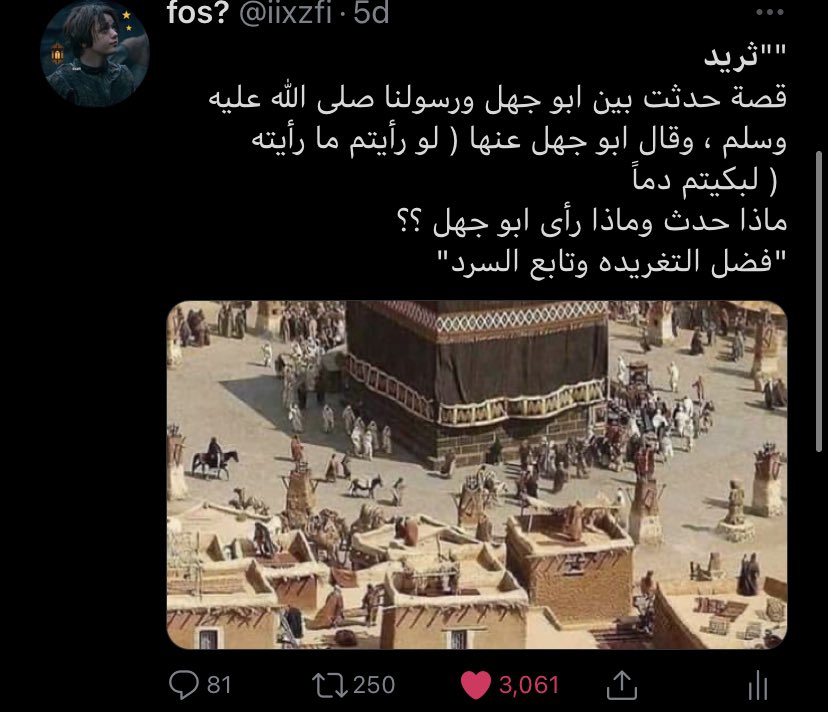This screenshot has height=712, width=828.
Task: Click the 250 retweets count
Action: tap(373, 685)
